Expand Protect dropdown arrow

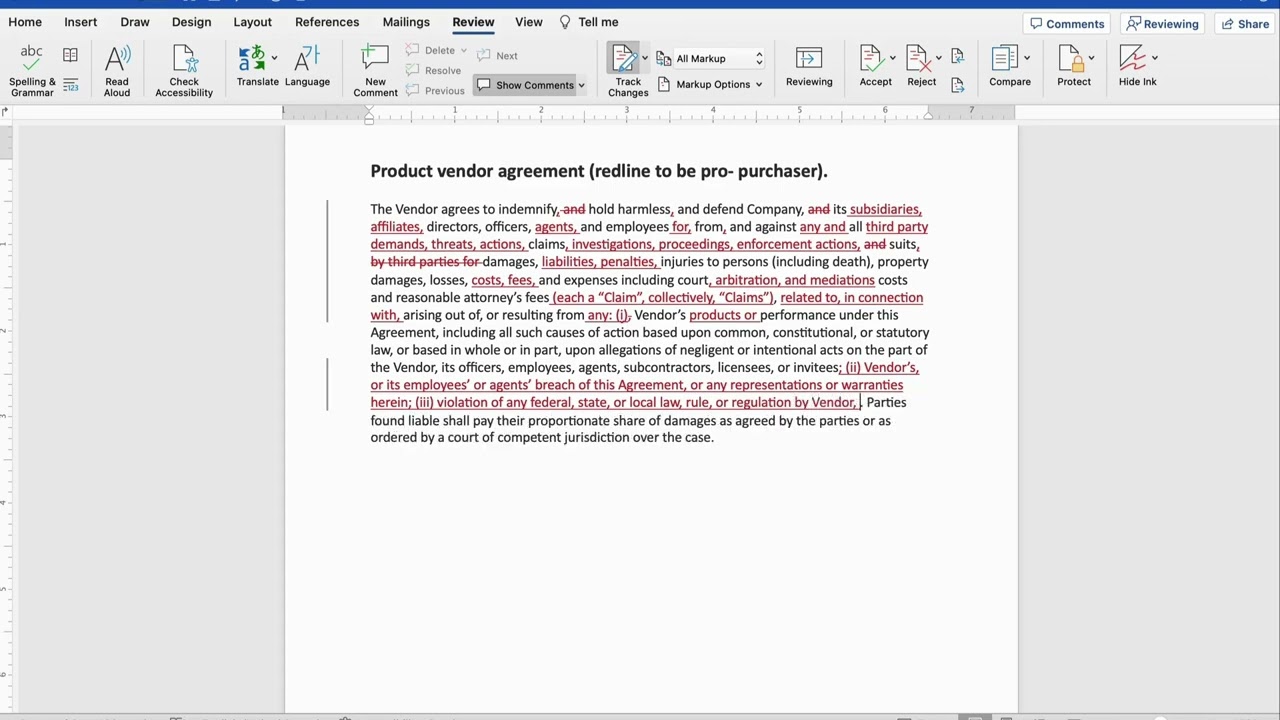(1091, 58)
